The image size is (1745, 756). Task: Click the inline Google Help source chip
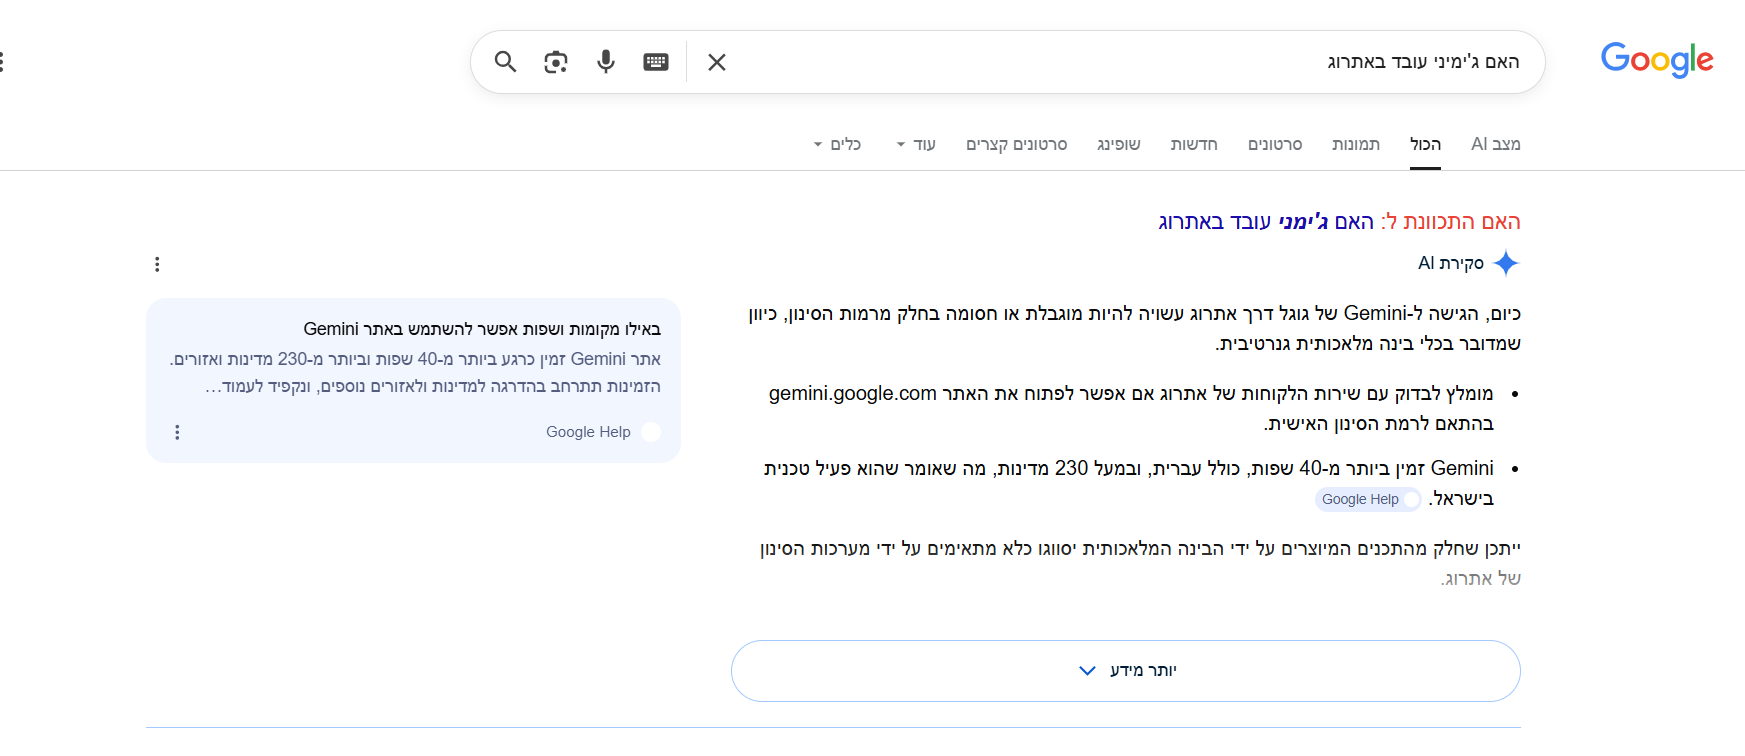1367,499
